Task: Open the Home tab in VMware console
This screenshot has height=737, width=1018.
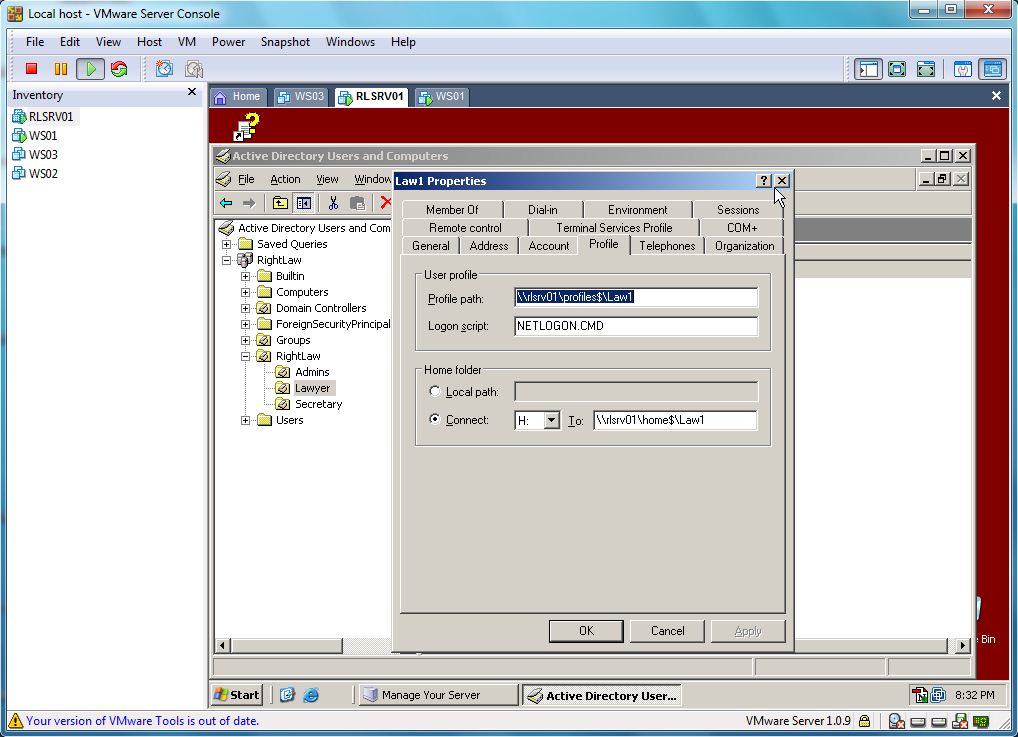Action: coord(238,97)
